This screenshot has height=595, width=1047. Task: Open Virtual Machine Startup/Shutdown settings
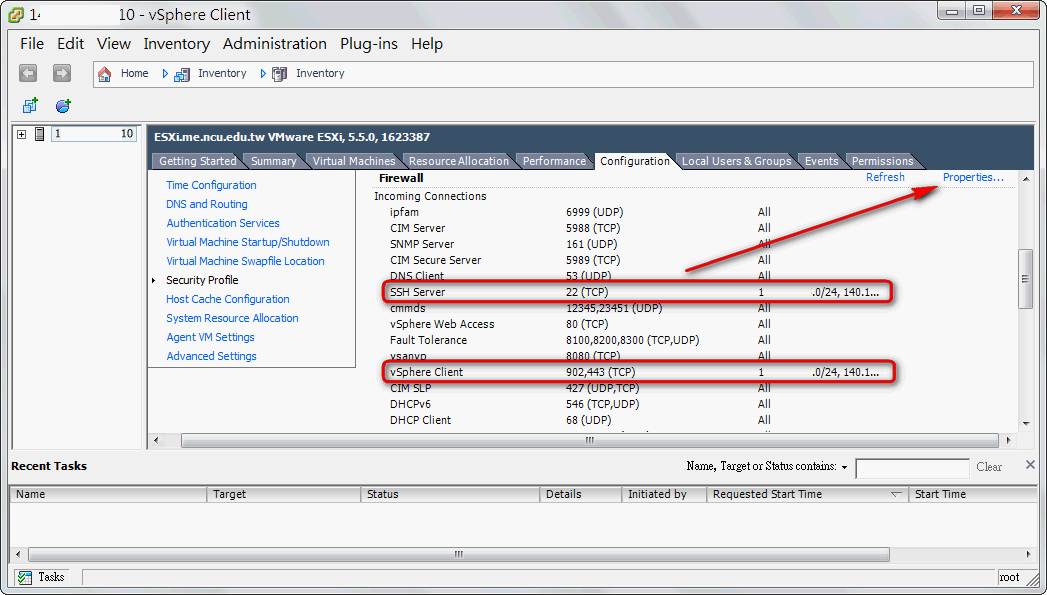(248, 242)
